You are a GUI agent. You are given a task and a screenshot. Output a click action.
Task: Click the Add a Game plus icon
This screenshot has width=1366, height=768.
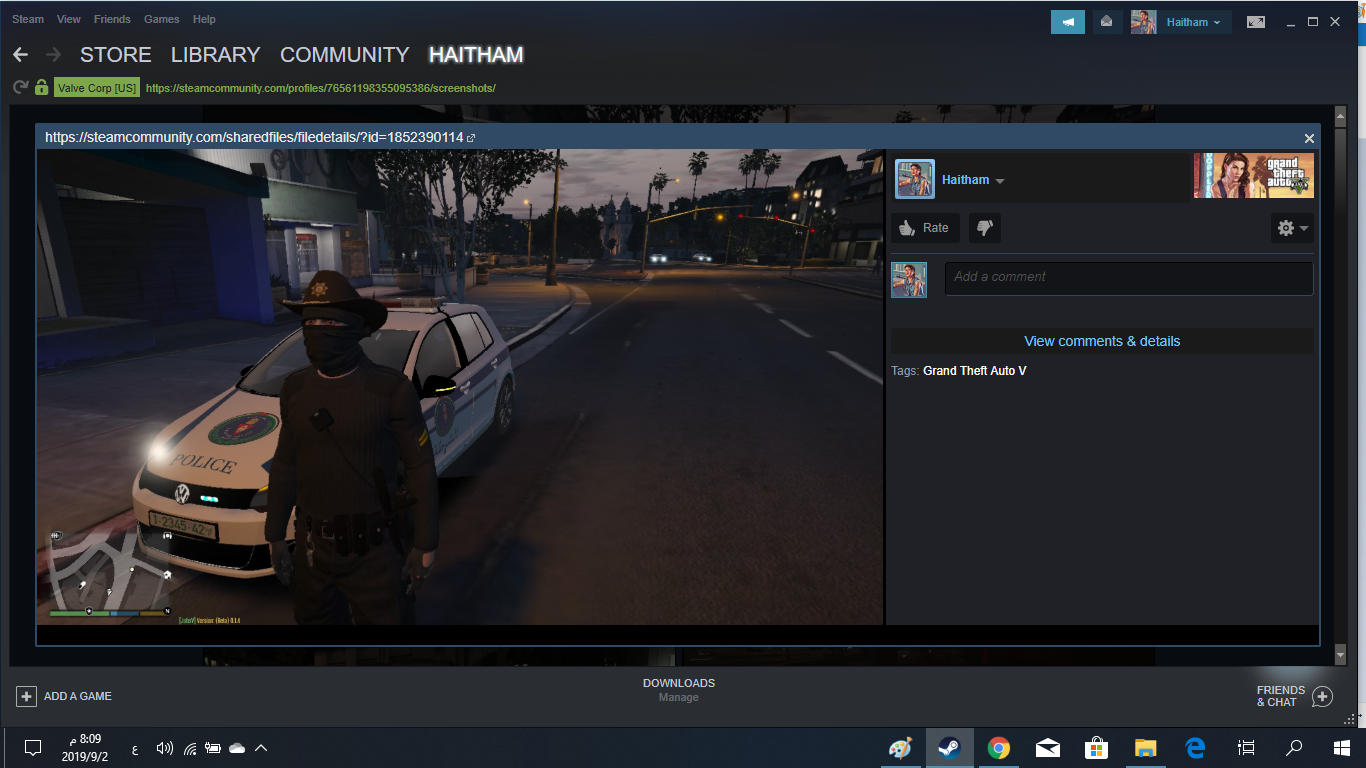coord(27,696)
